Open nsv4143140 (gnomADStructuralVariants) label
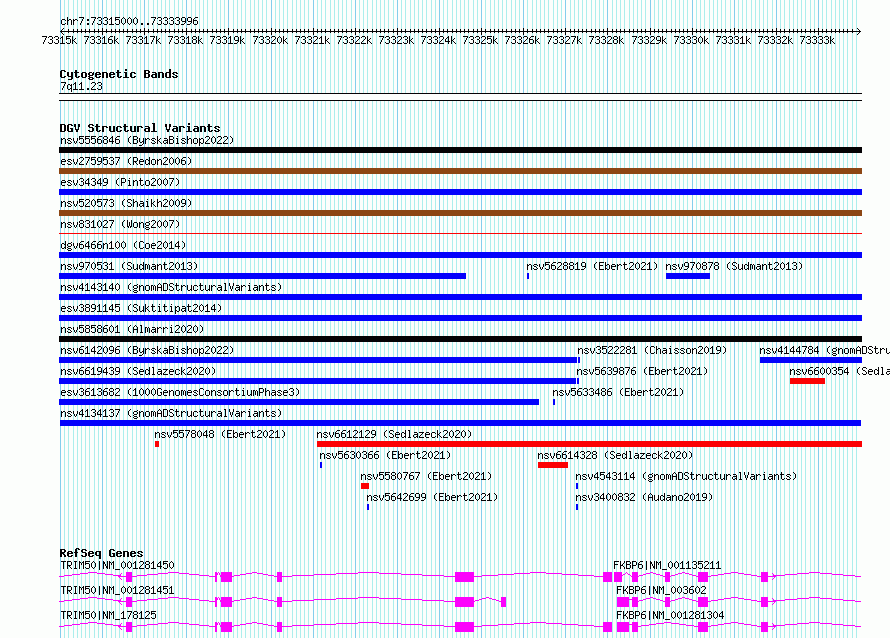The height and width of the screenshot is (638, 890). click(171, 287)
